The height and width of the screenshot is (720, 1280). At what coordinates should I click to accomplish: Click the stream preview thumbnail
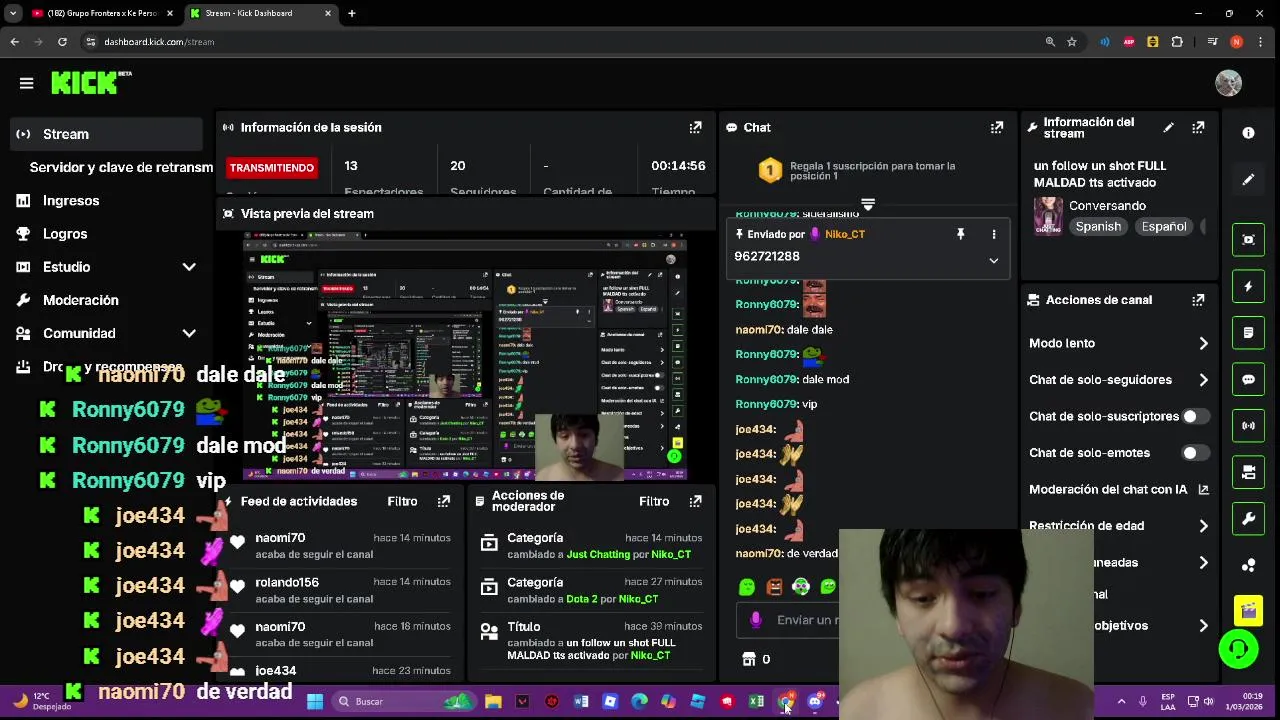pyautogui.click(x=465, y=356)
